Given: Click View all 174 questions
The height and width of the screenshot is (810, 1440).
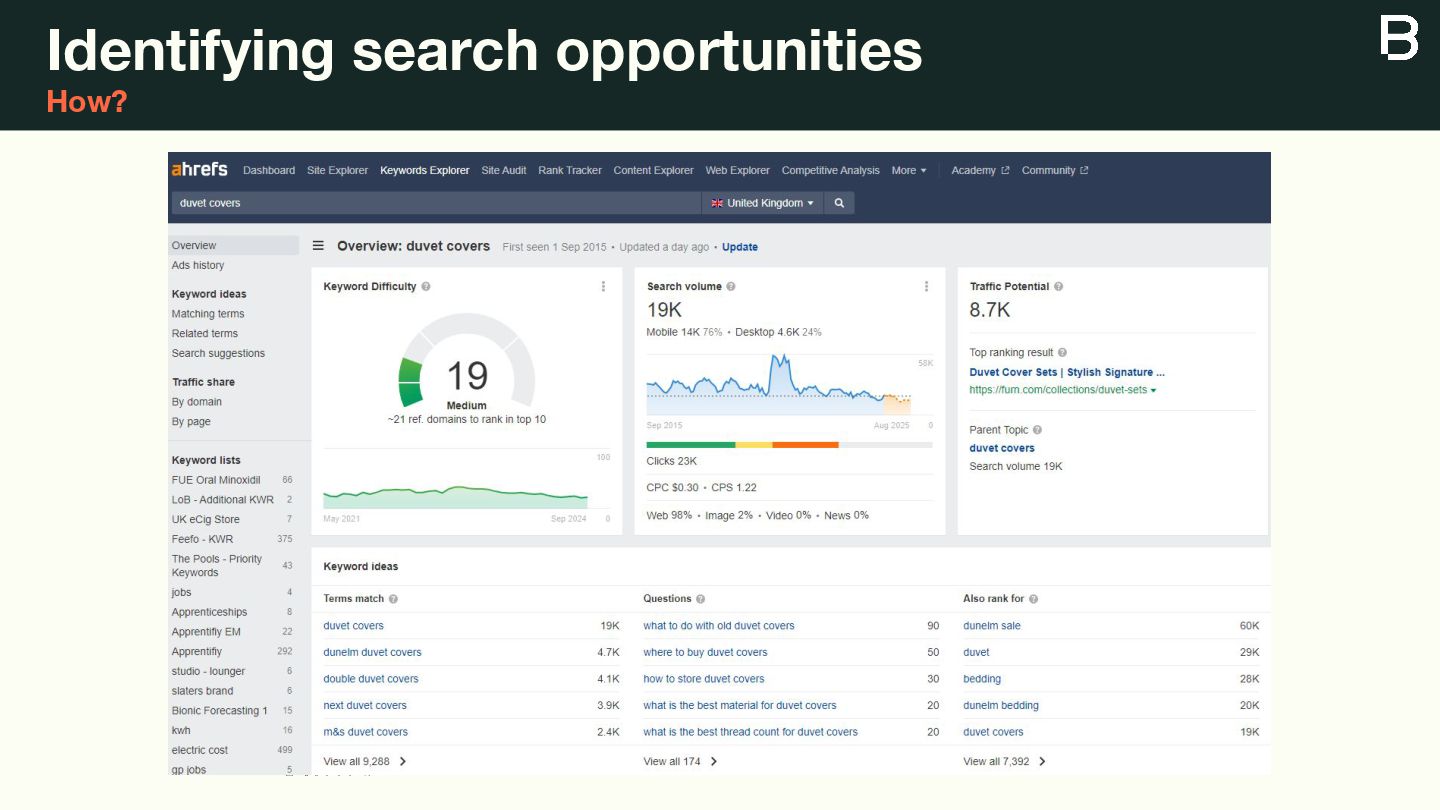Looking at the screenshot, I should coord(681,762).
